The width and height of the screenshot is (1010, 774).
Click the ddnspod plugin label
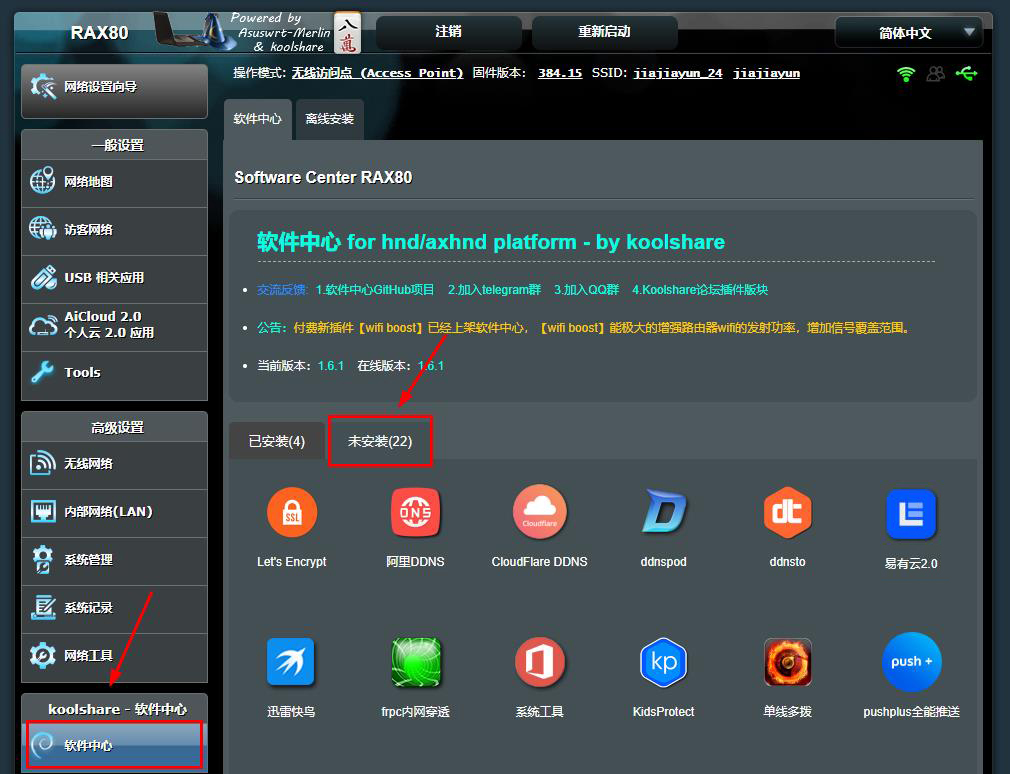(663, 562)
